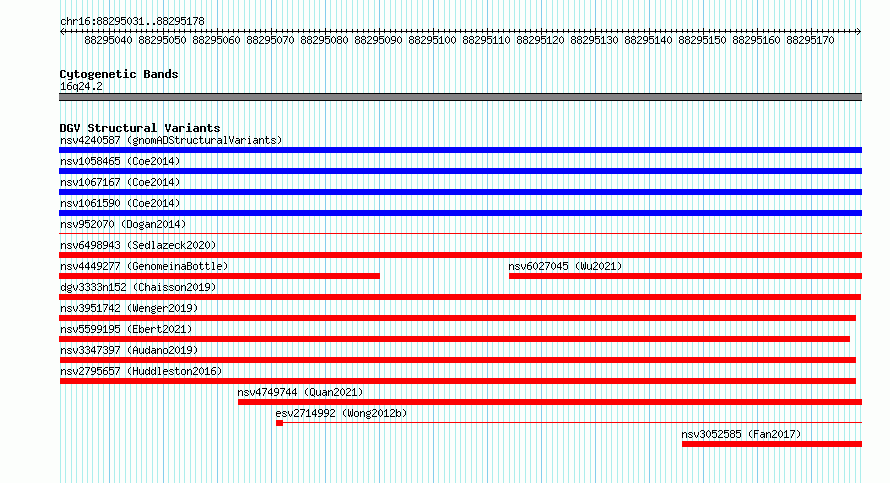Click the 16q24.2 band label
The height and width of the screenshot is (483, 890).
[x=81, y=86]
